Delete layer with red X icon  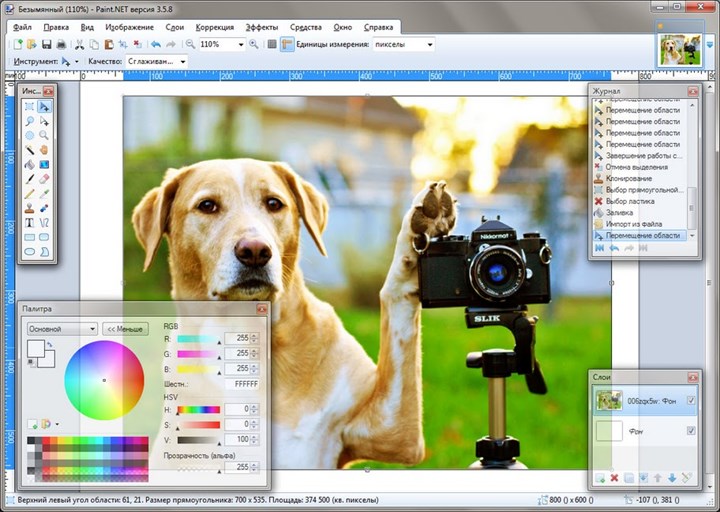[614, 478]
